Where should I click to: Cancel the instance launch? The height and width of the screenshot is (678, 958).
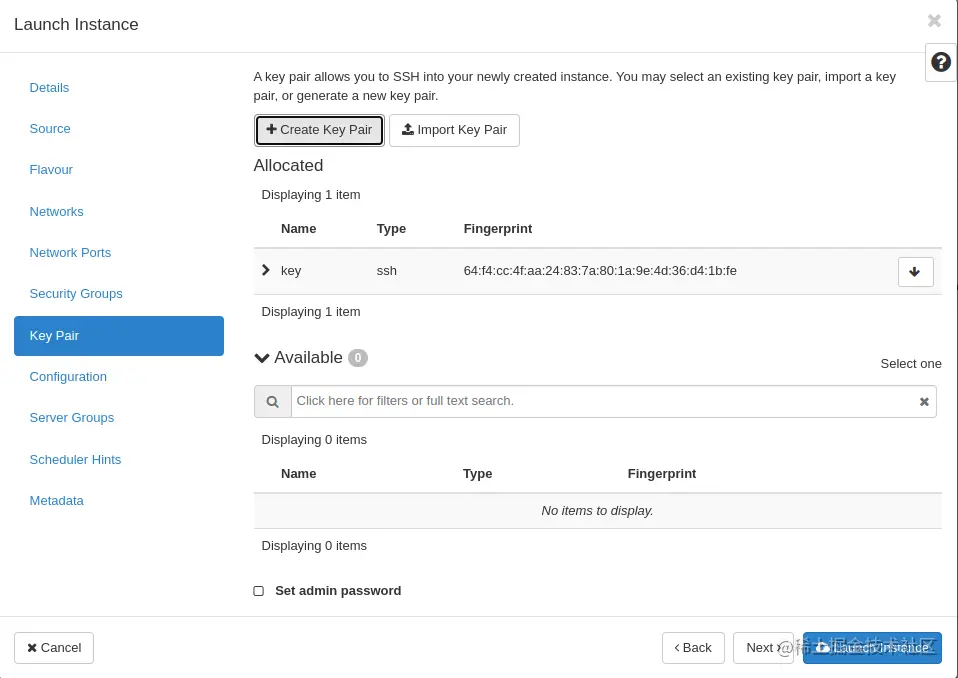(54, 647)
